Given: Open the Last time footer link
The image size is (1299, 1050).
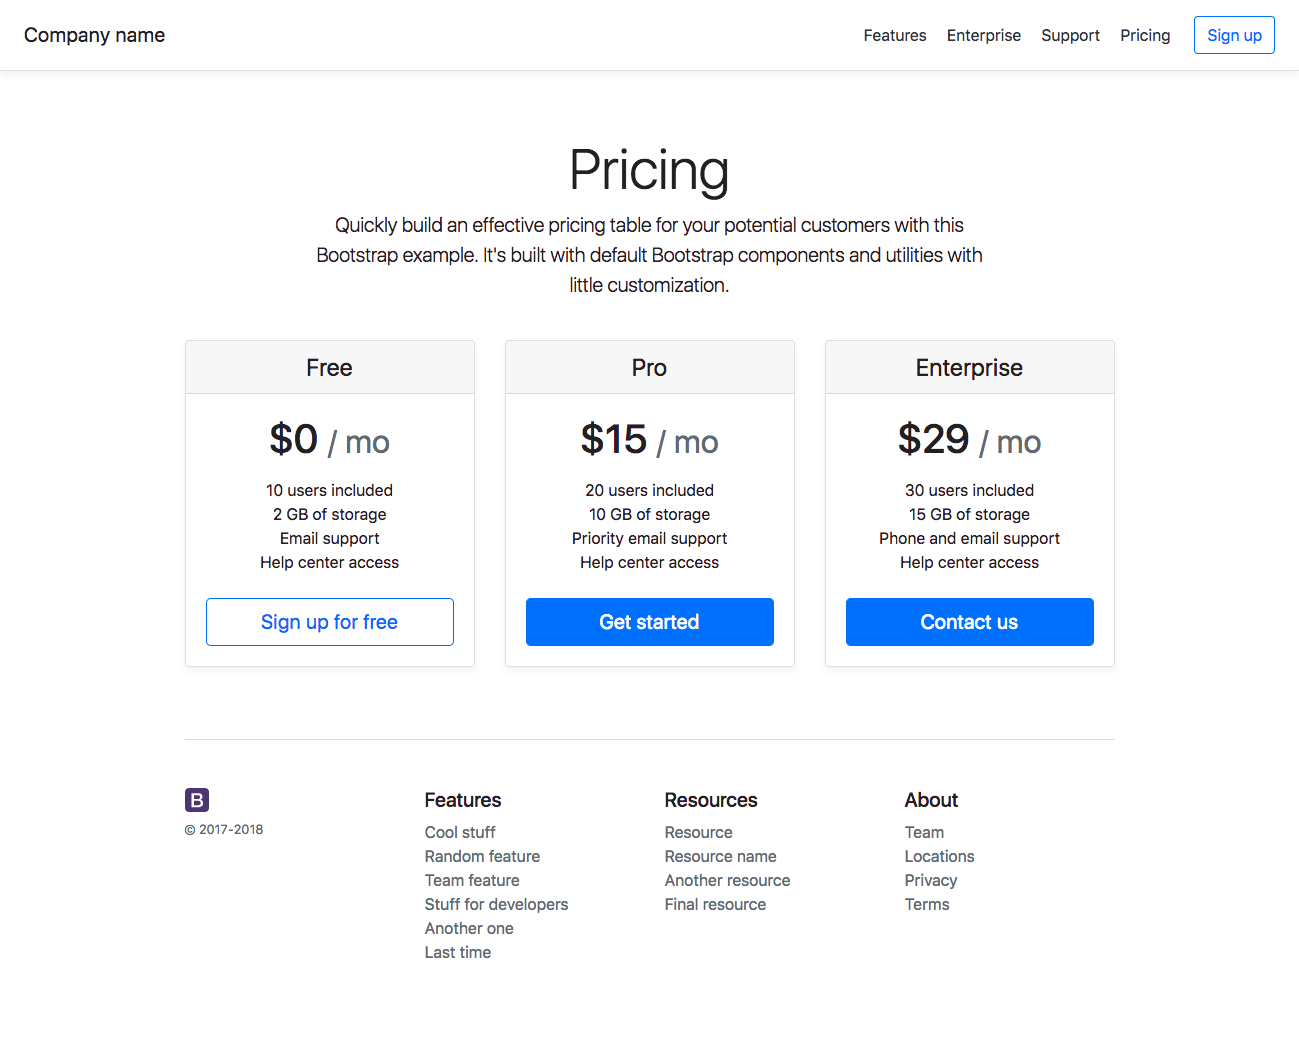Looking at the screenshot, I should point(458,952).
